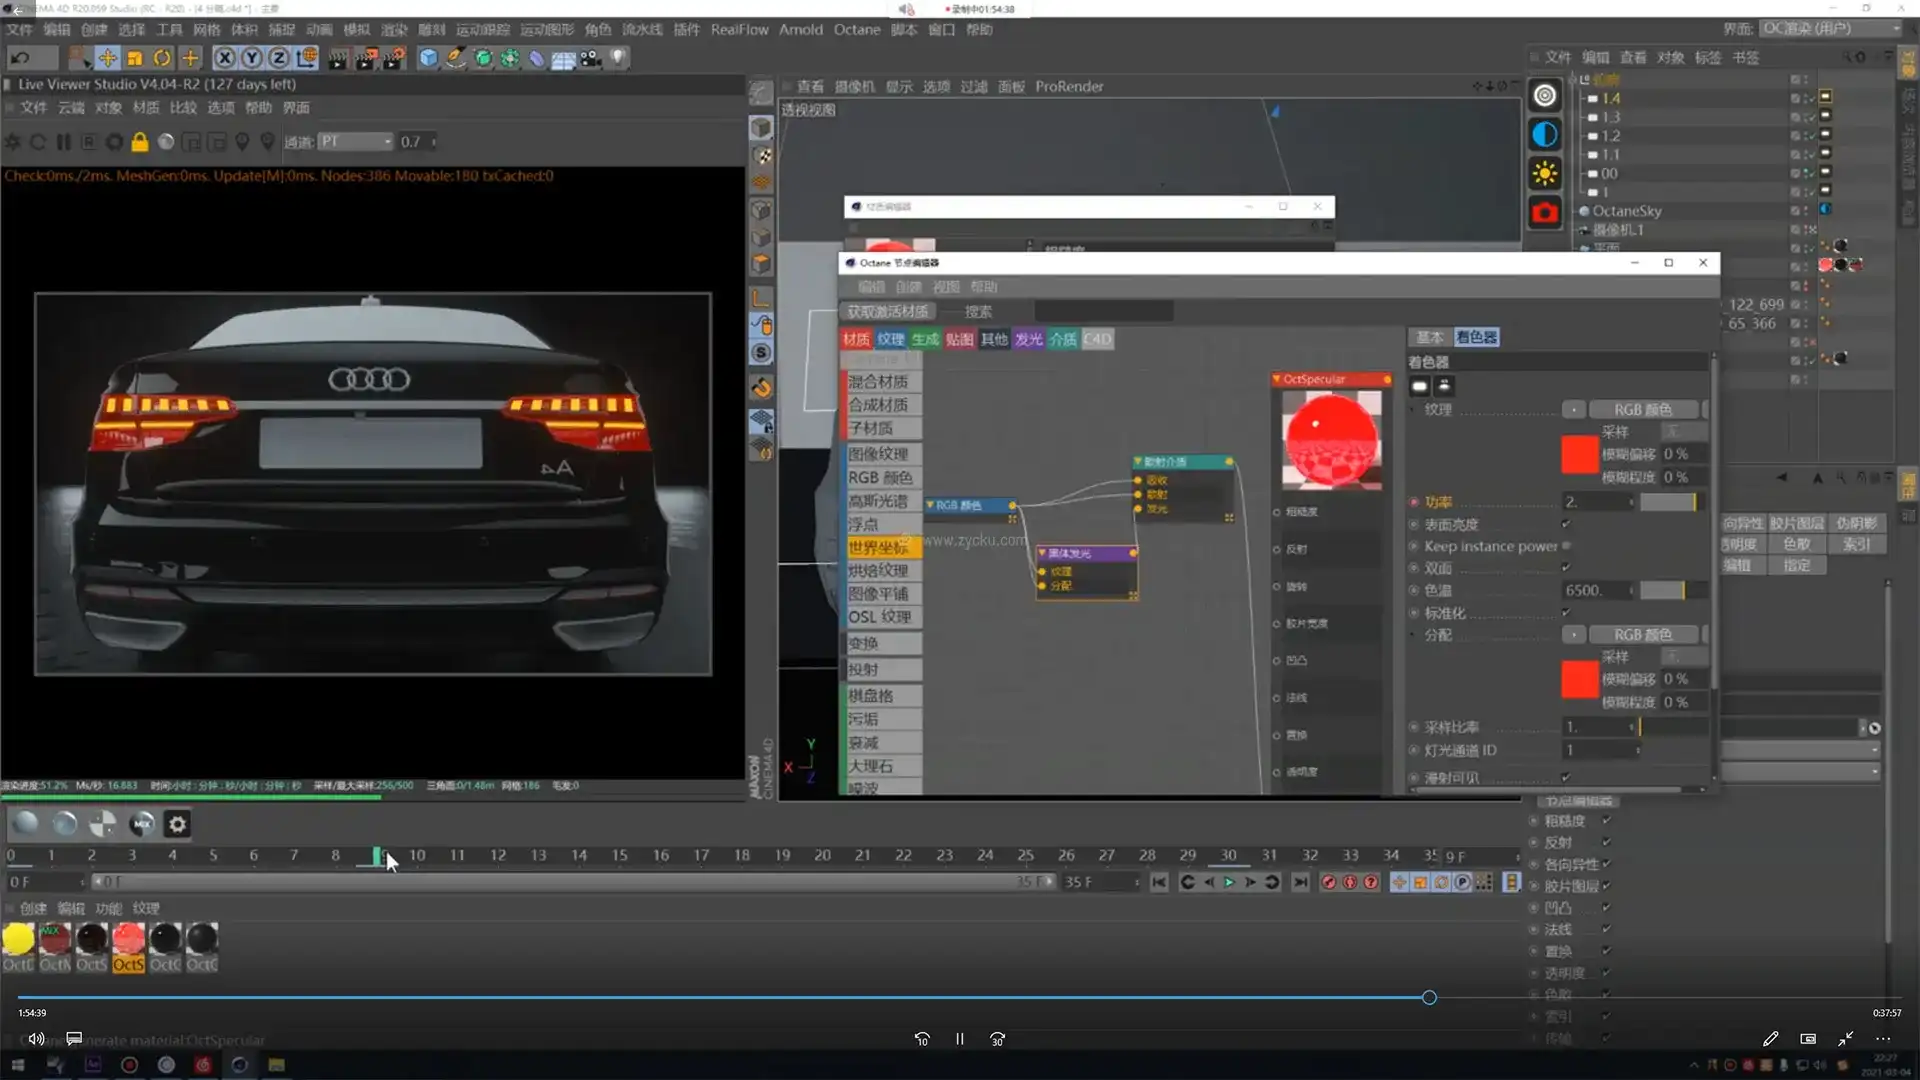The height and width of the screenshot is (1080, 1920).
Task: Open the render settings gear below viewer
Action: tap(177, 824)
